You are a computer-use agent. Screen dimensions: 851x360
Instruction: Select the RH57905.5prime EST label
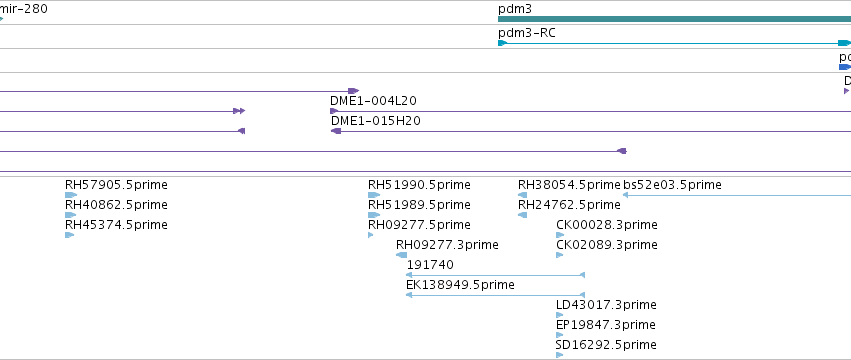click(116, 185)
